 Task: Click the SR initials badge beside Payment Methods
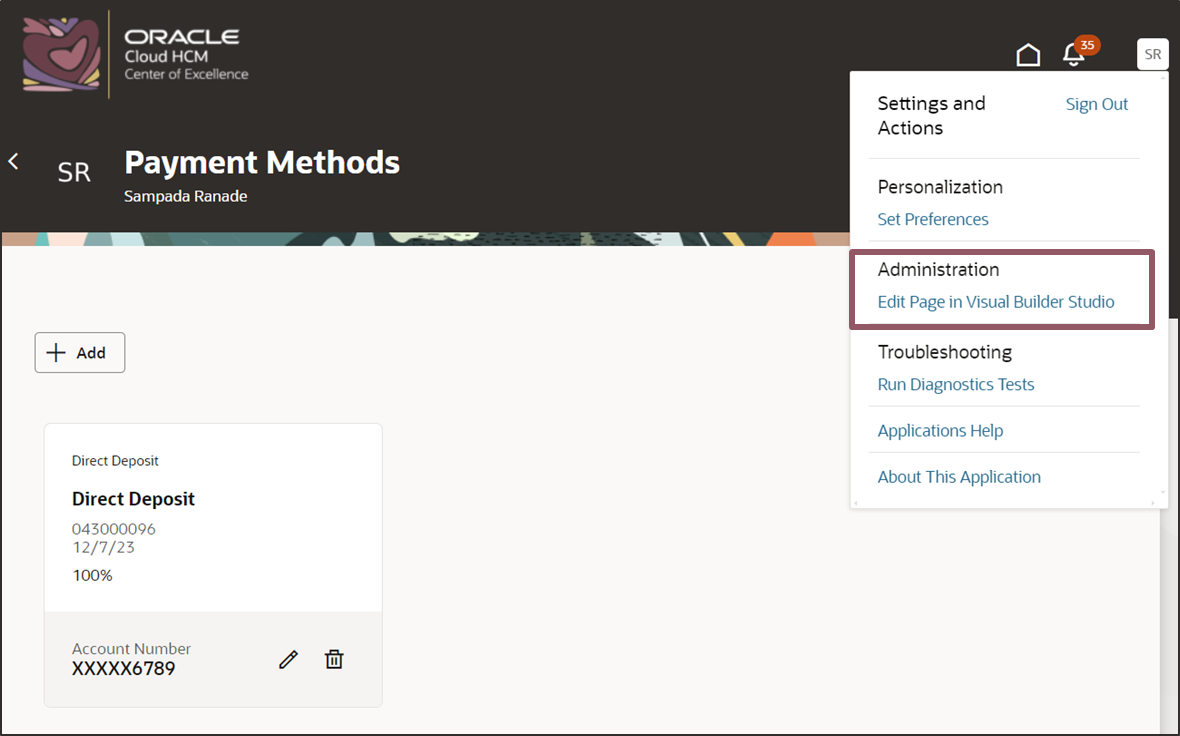(74, 172)
